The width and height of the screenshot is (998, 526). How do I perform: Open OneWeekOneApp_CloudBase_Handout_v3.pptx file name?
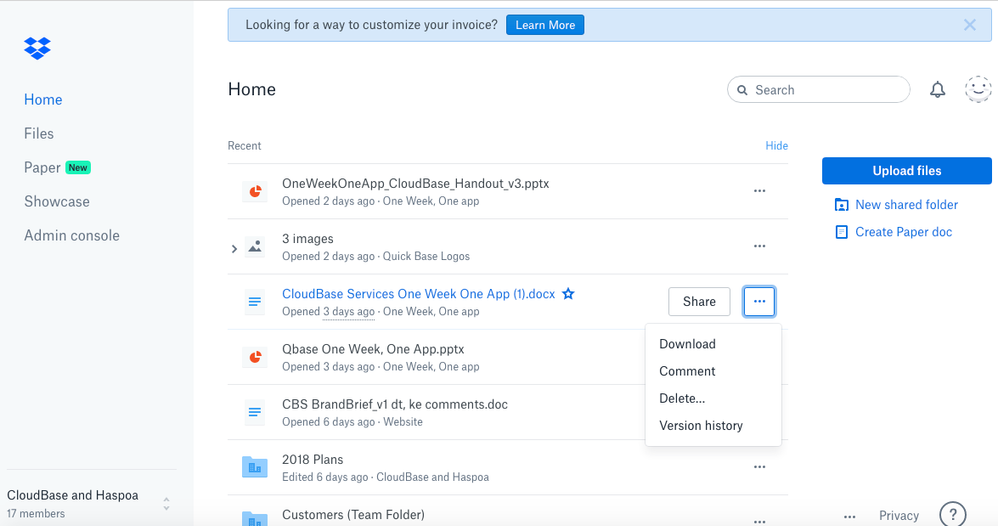point(416,183)
